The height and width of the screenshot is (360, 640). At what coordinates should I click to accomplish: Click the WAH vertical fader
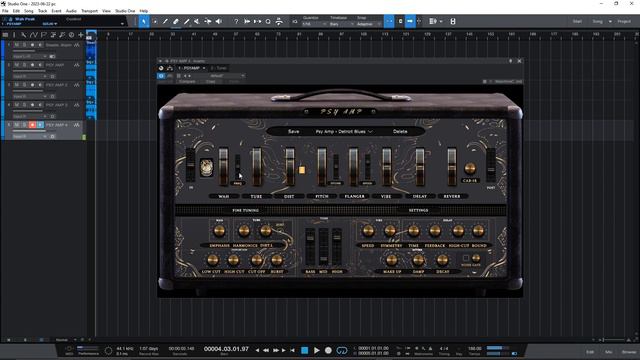click(223, 167)
